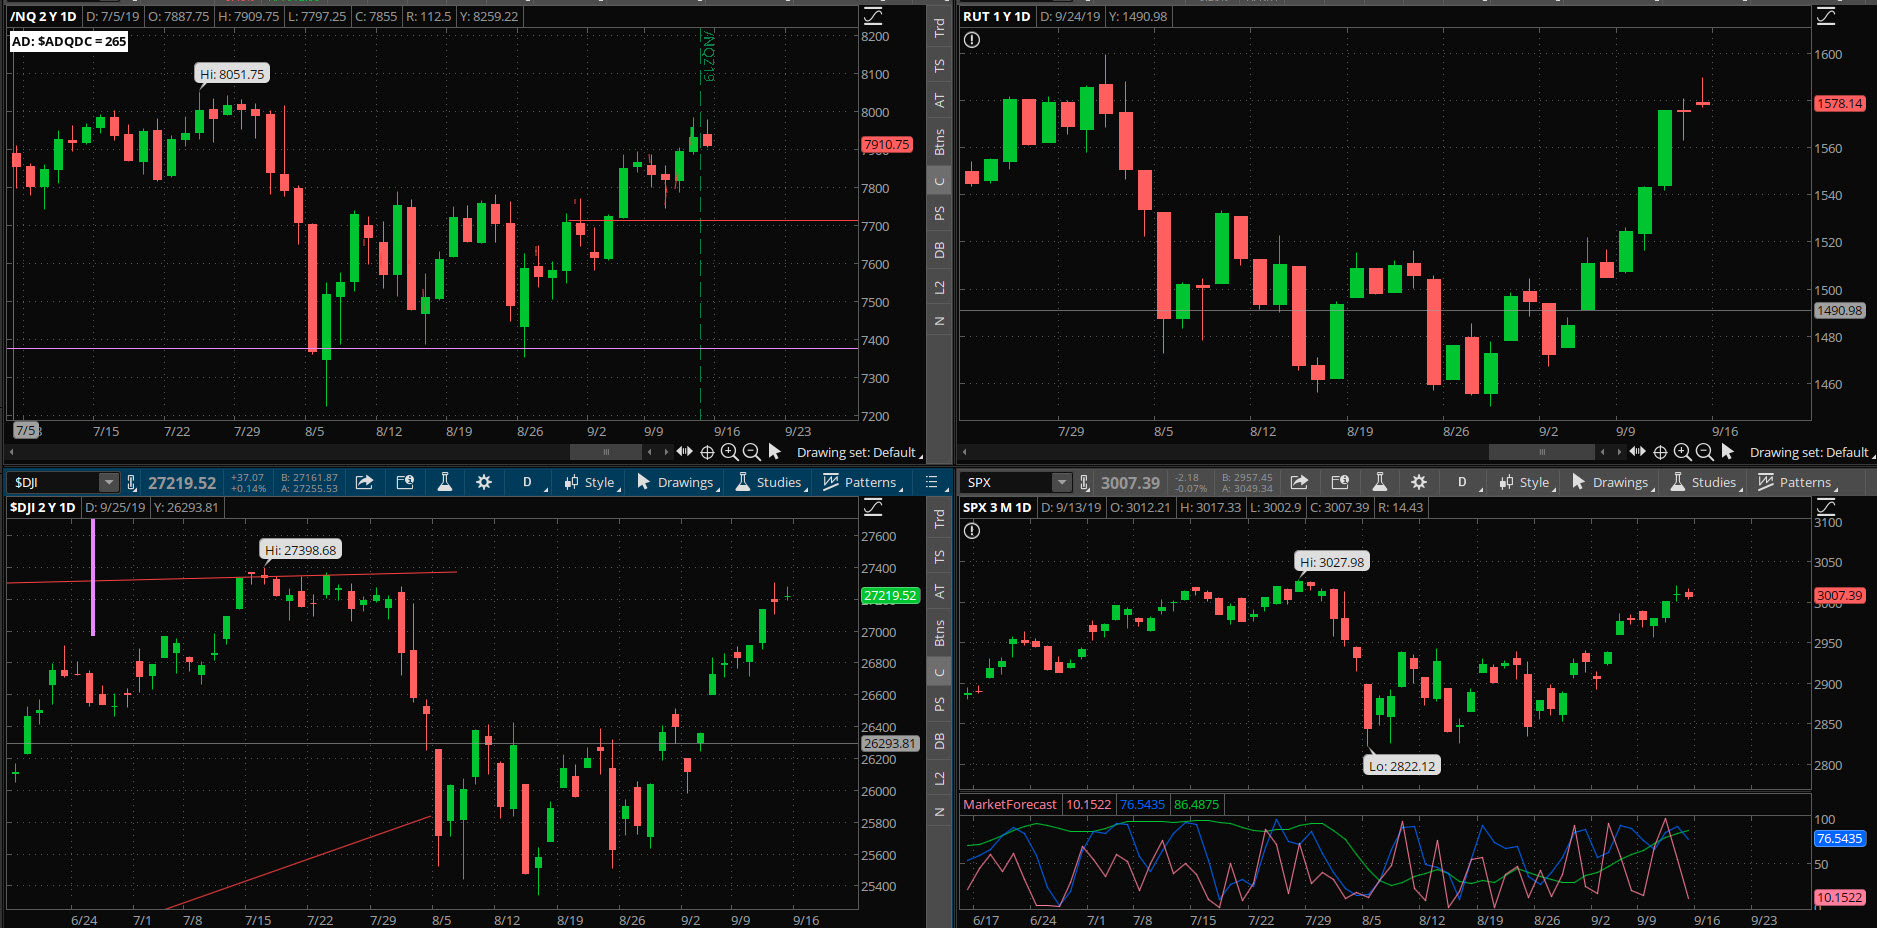The image size is (1877, 928).
Task: Open the L2 side tab beside /NQ chart
Action: pos(939,288)
